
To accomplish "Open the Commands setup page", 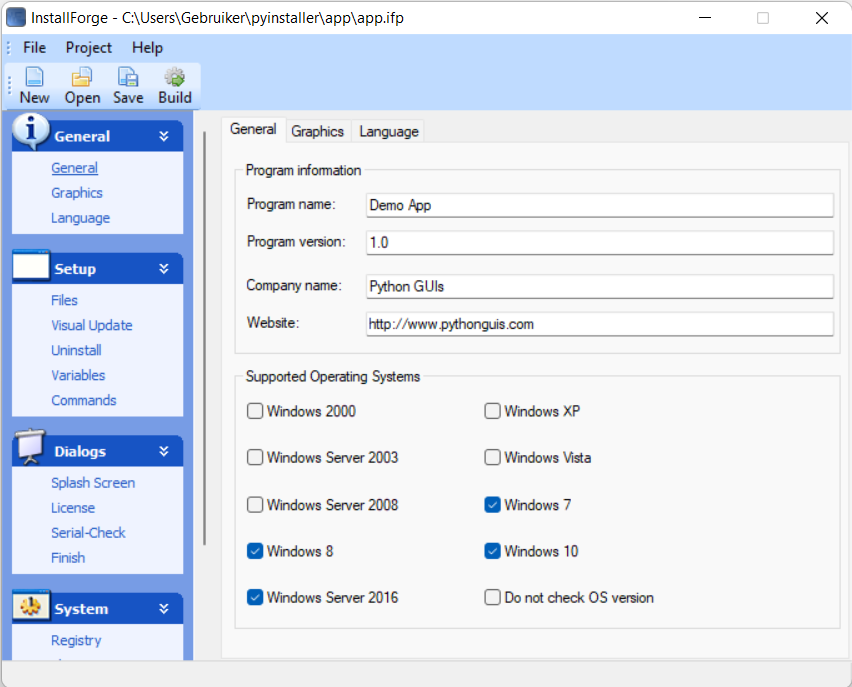I will pyautogui.click(x=84, y=401).
